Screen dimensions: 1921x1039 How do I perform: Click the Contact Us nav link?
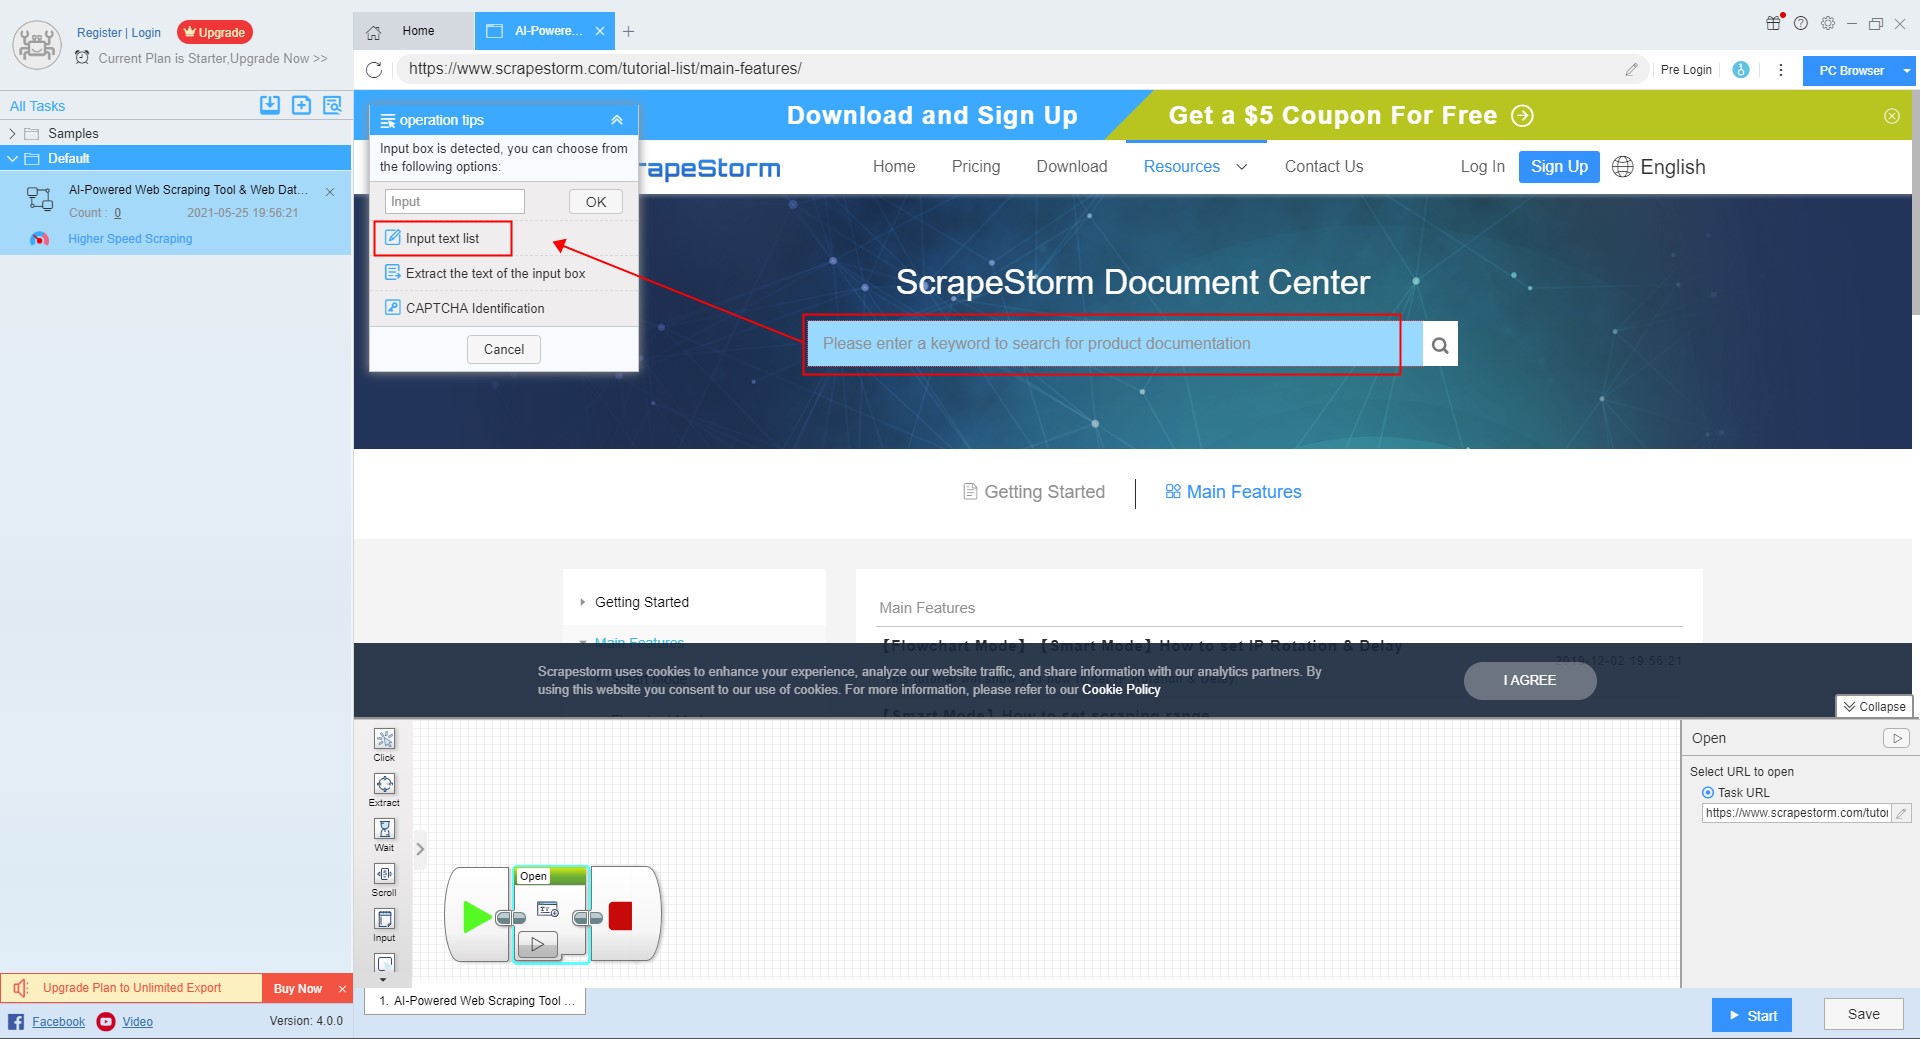(1324, 167)
